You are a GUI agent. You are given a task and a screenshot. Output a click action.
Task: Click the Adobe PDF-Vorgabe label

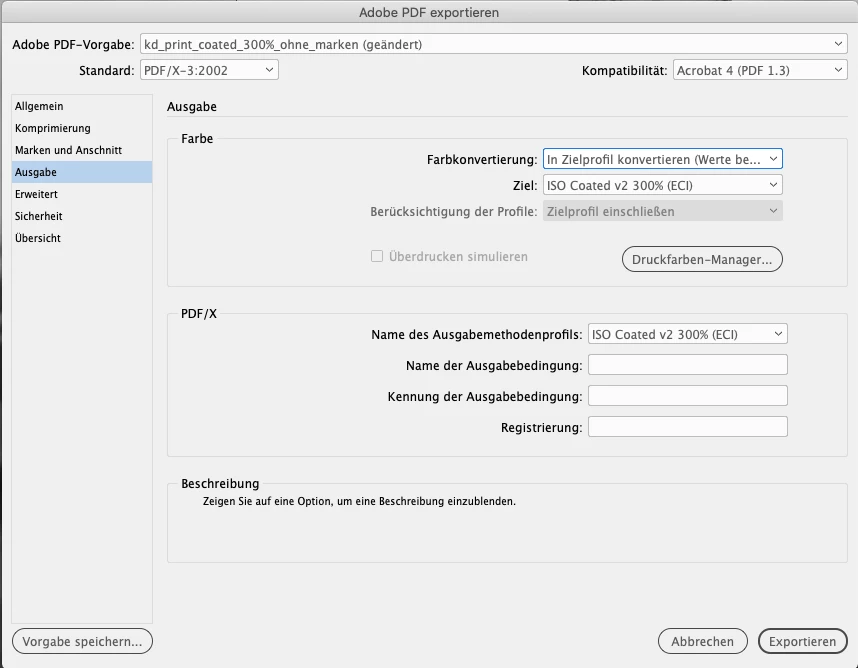[73, 45]
